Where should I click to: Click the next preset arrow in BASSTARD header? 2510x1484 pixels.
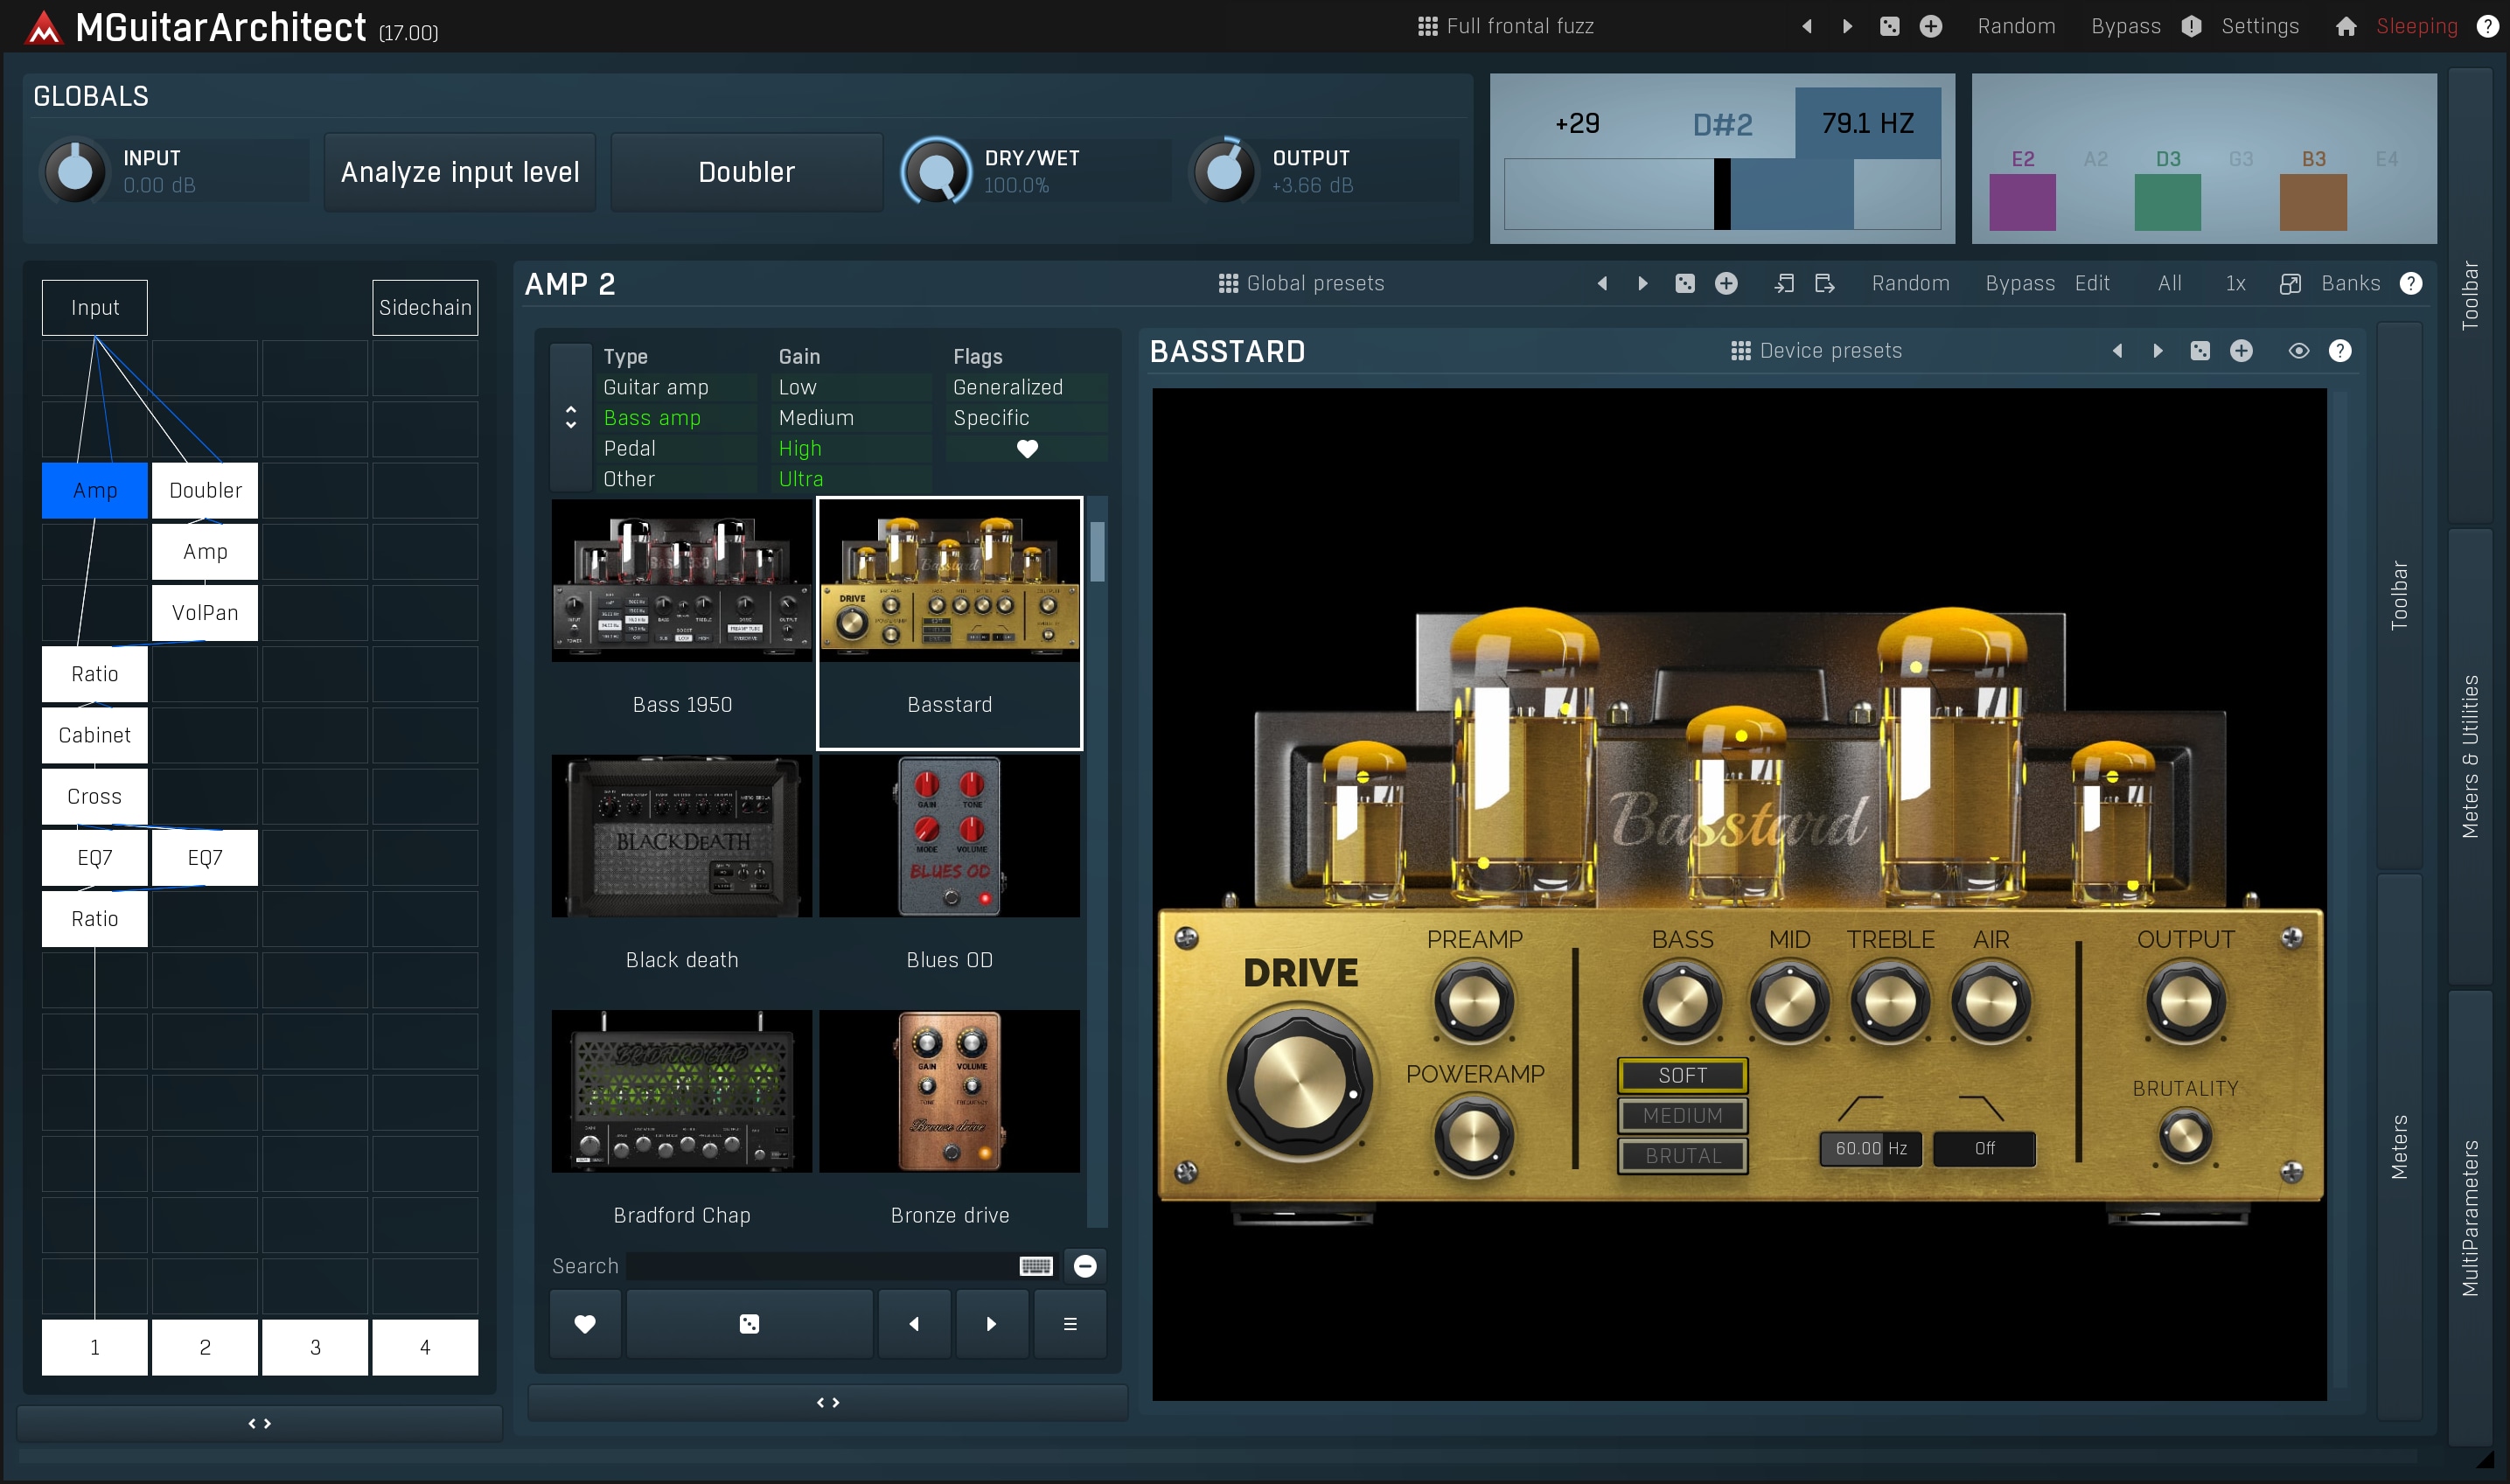(2157, 352)
